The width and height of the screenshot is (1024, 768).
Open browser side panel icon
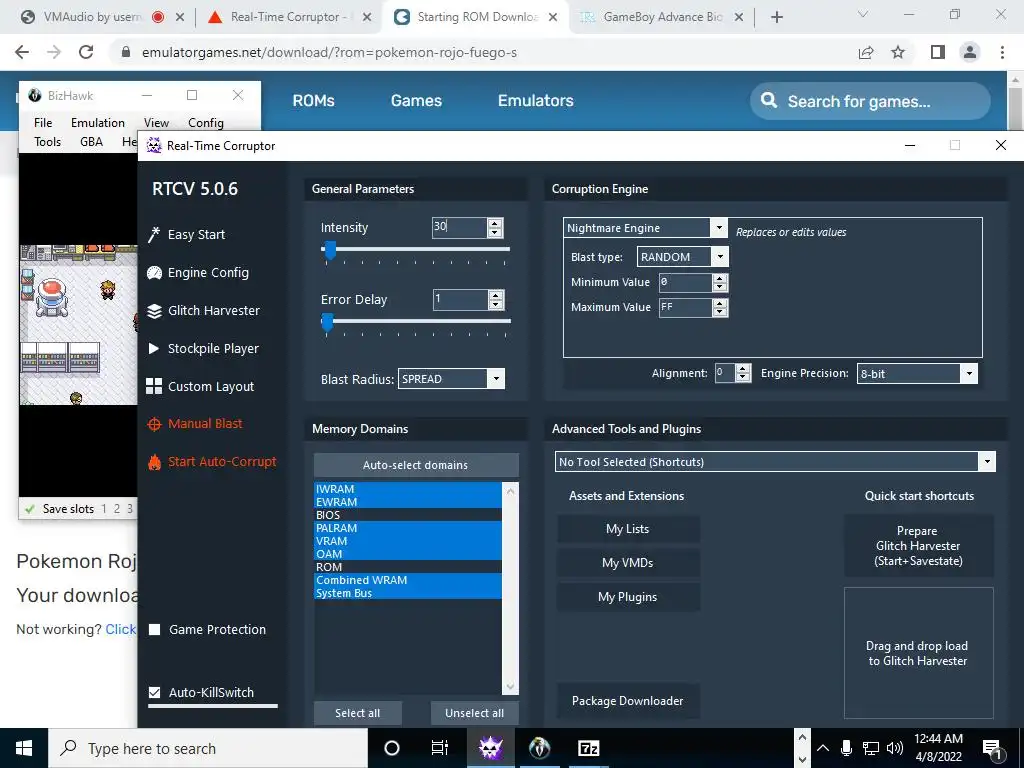click(938, 52)
